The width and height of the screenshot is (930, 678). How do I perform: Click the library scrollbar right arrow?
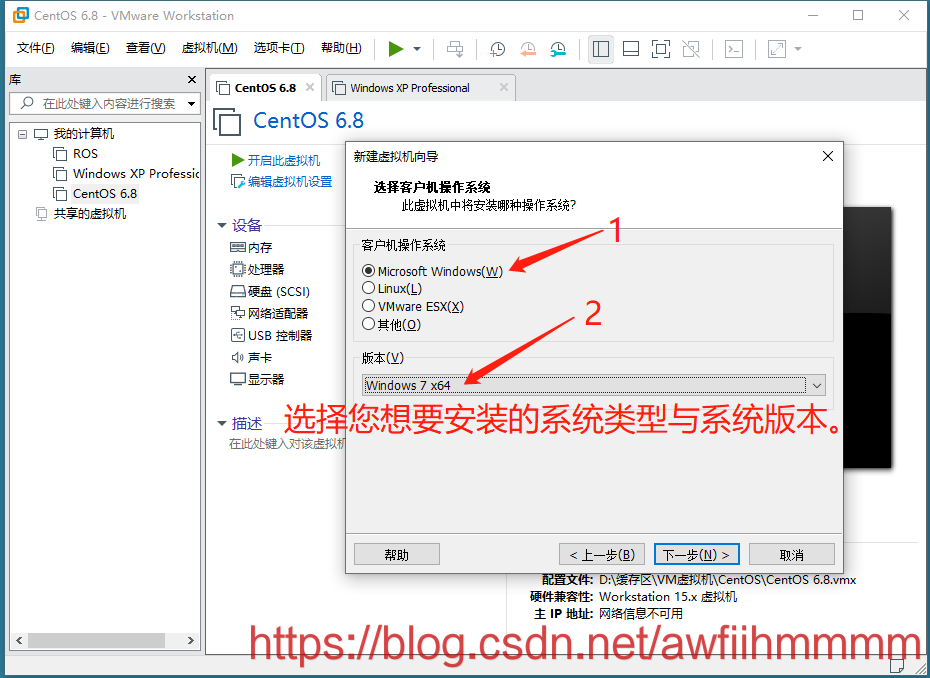click(x=190, y=641)
